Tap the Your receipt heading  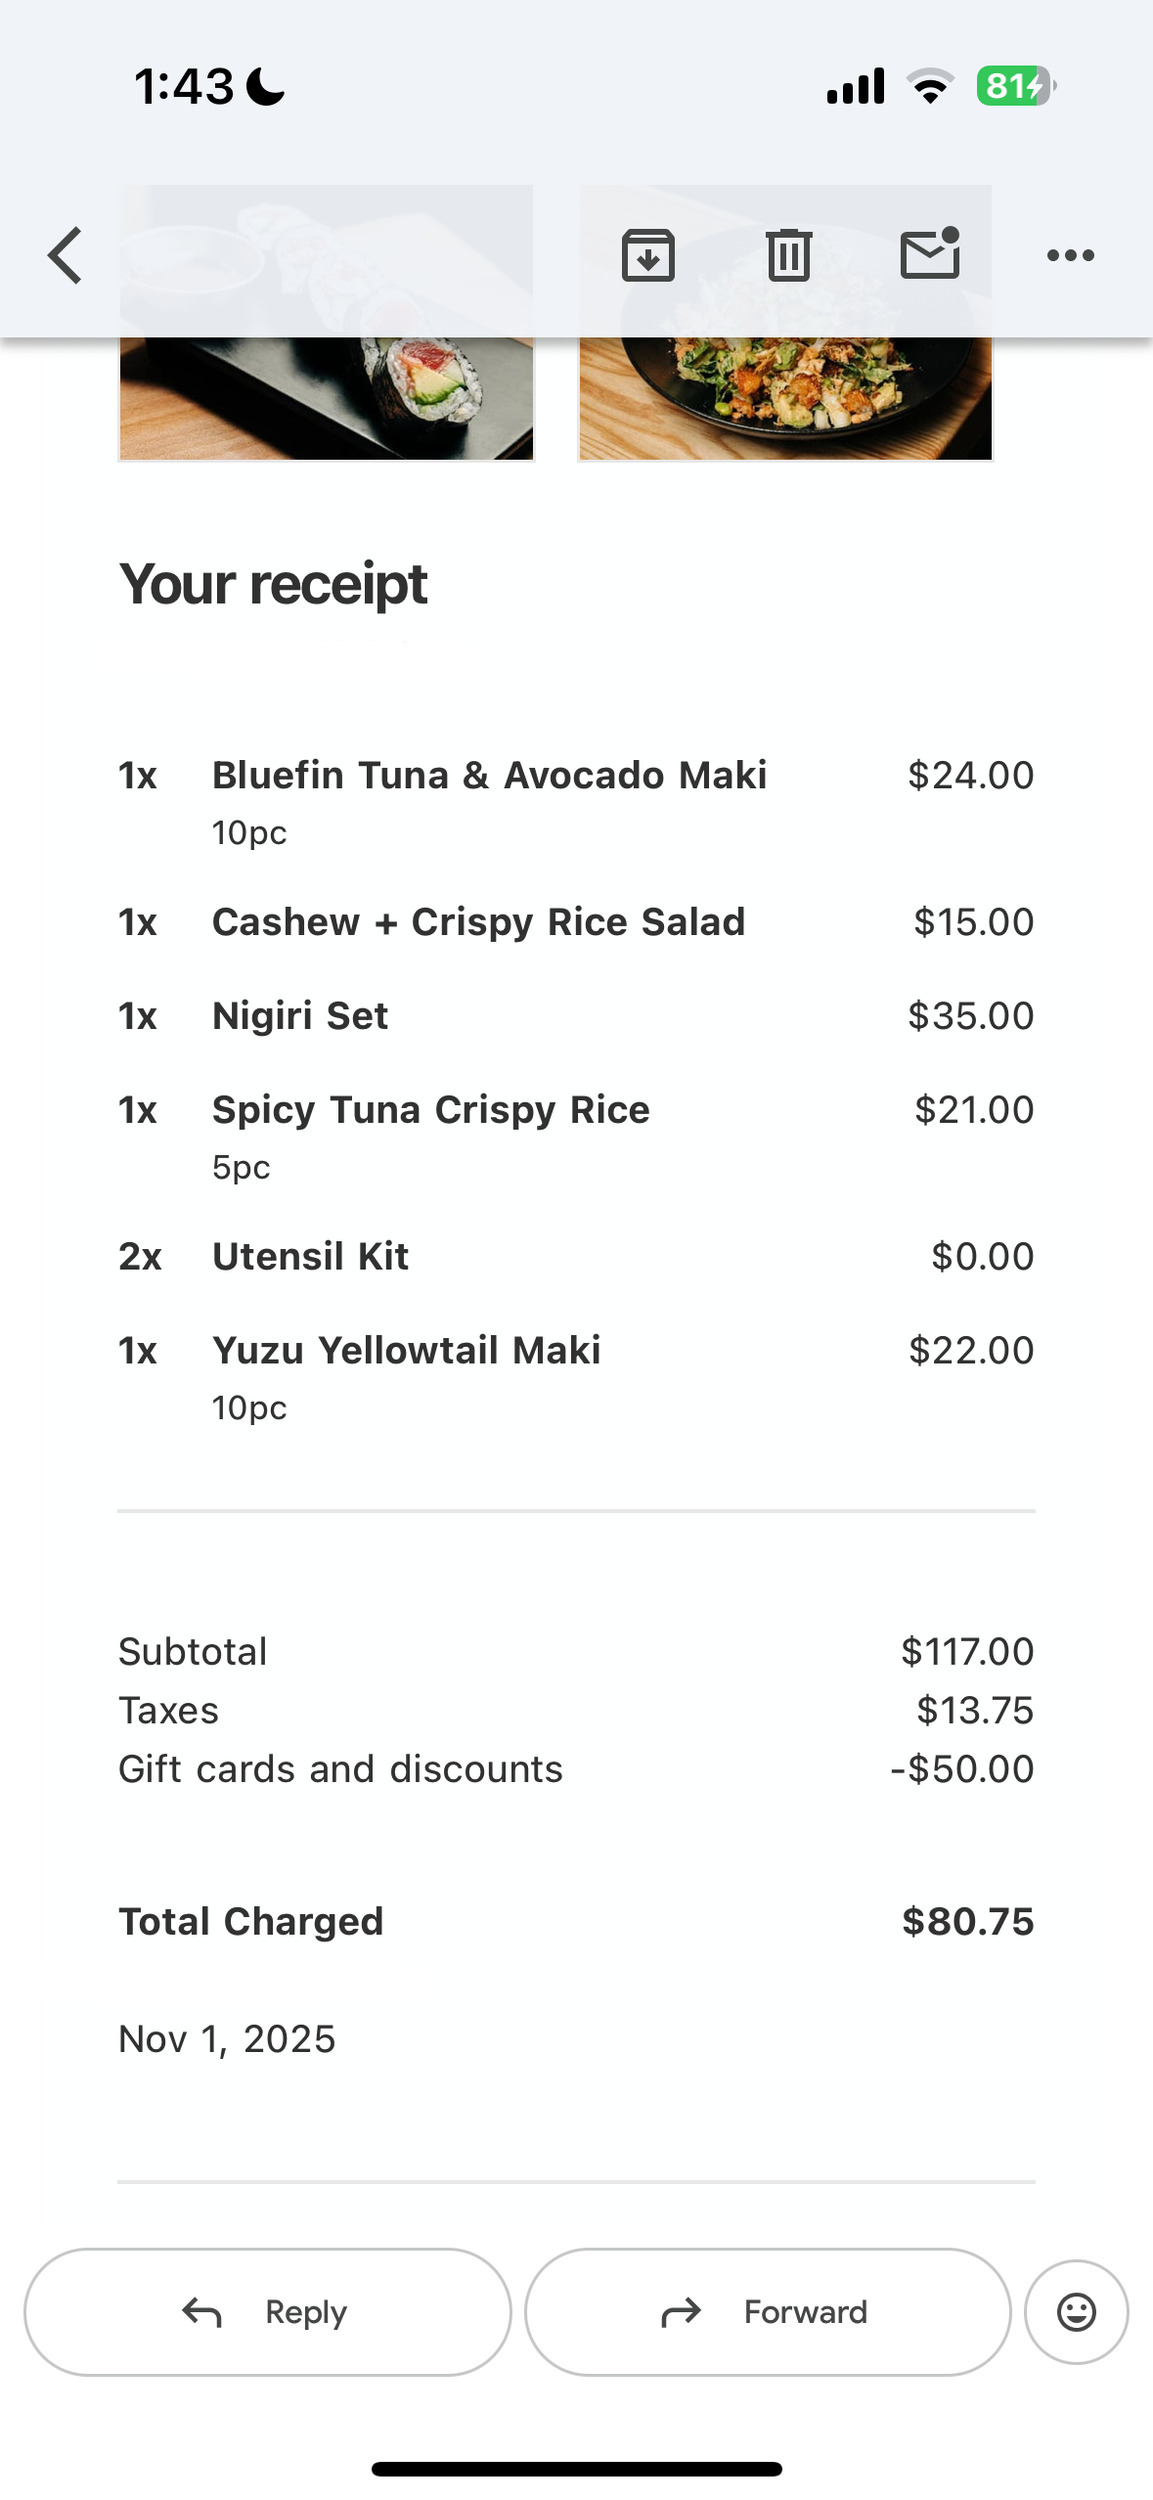coord(273,584)
